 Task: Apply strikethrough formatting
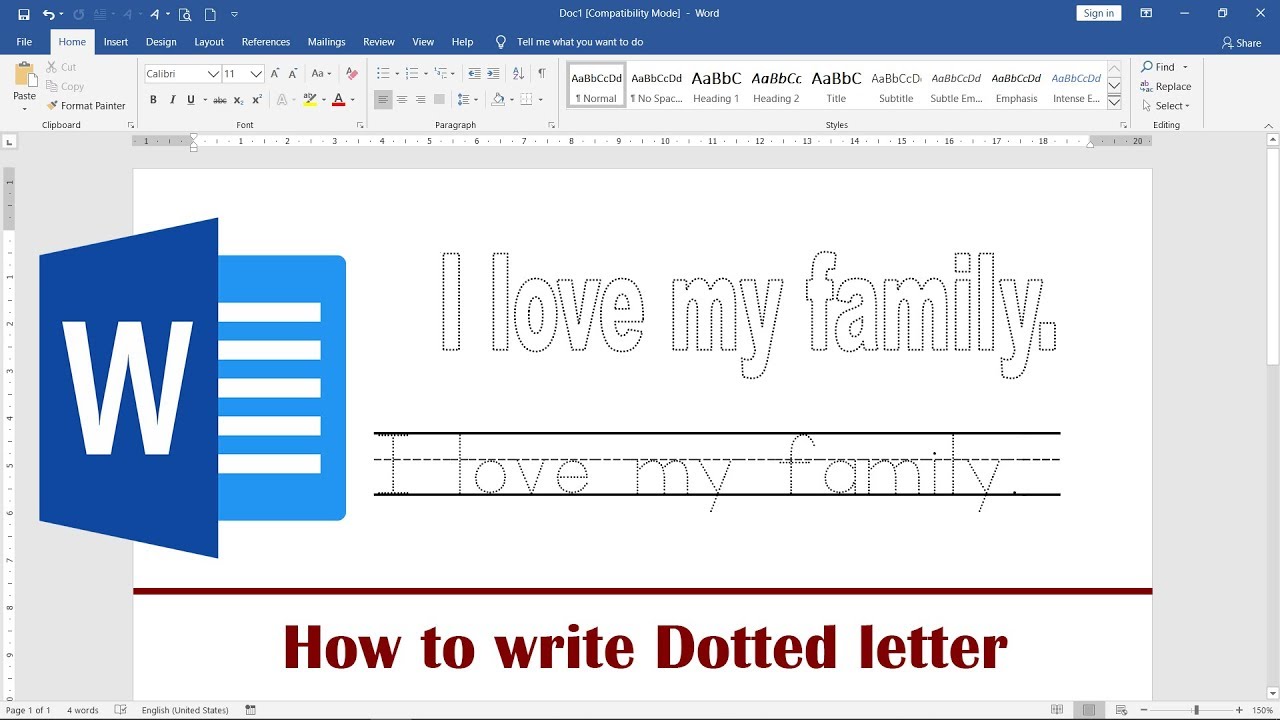220,100
